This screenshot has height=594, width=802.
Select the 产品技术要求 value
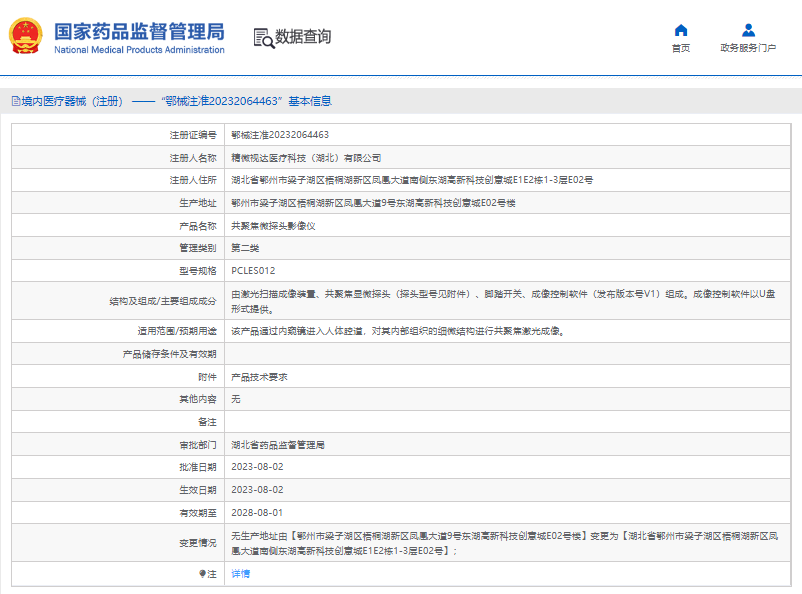click(259, 377)
